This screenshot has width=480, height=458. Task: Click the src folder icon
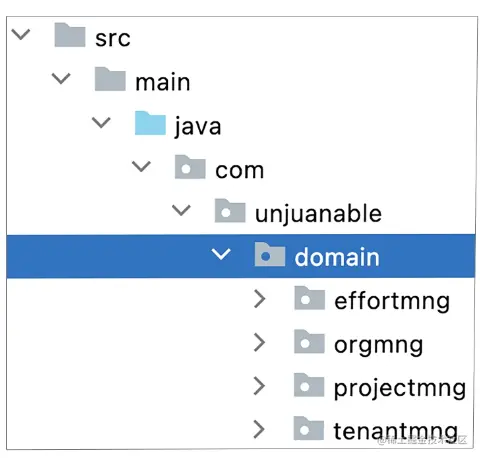point(70,35)
